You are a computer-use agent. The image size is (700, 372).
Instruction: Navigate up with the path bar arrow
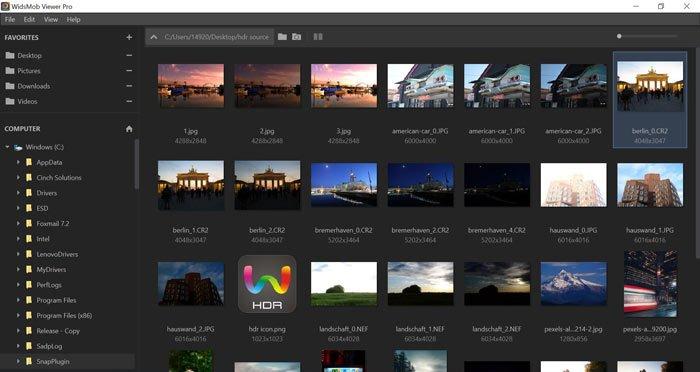click(x=154, y=37)
